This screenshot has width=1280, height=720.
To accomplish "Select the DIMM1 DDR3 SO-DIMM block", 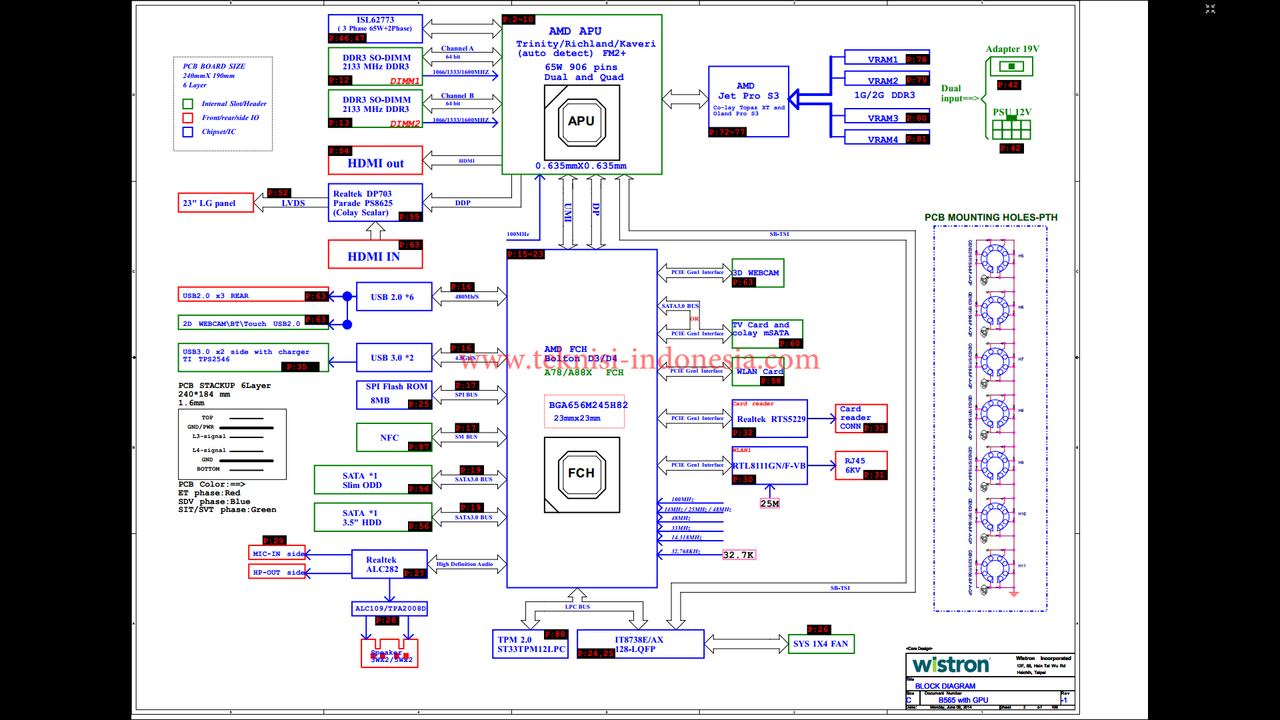I will (375, 66).
